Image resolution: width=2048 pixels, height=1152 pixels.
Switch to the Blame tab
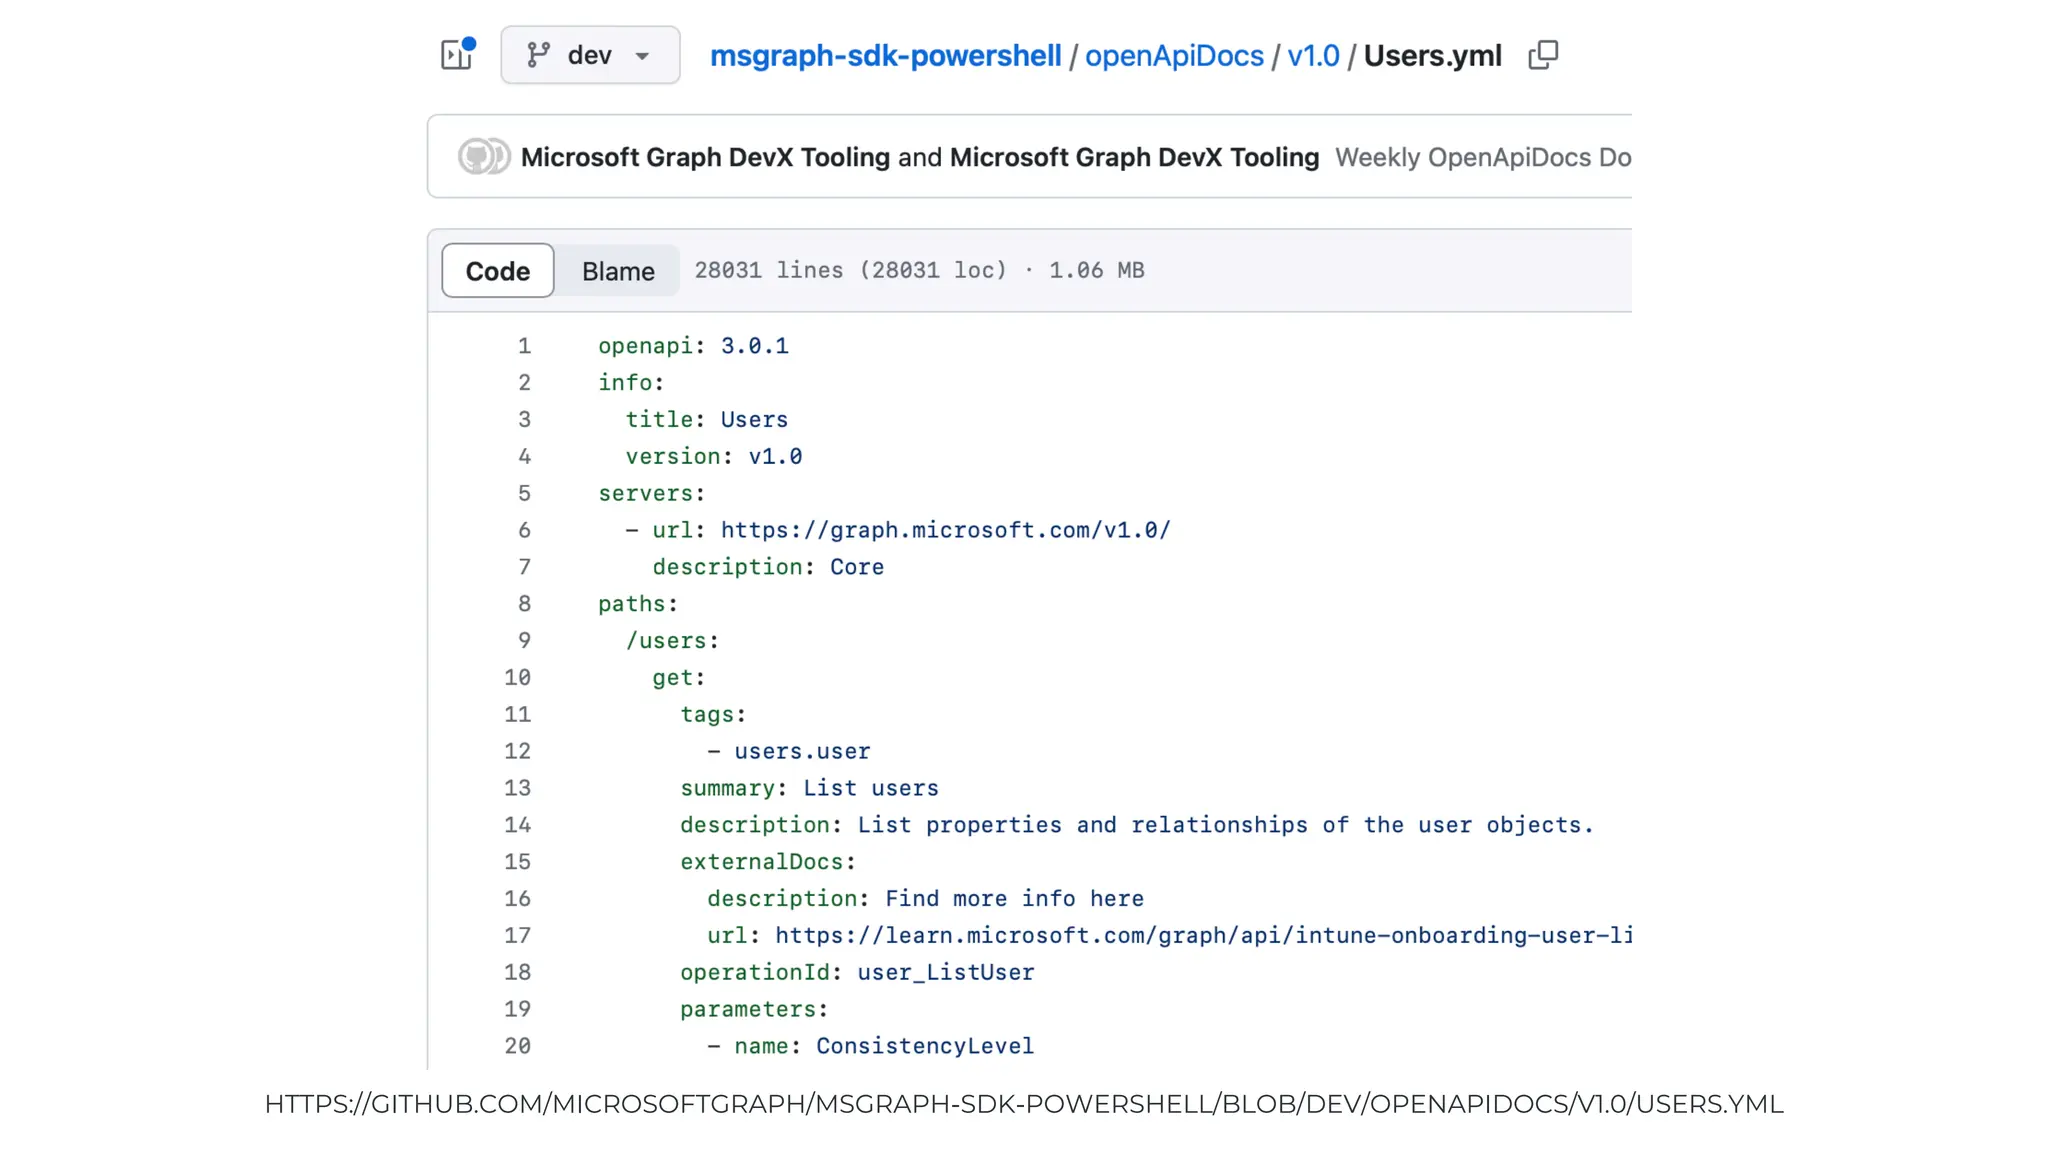tap(618, 271)
